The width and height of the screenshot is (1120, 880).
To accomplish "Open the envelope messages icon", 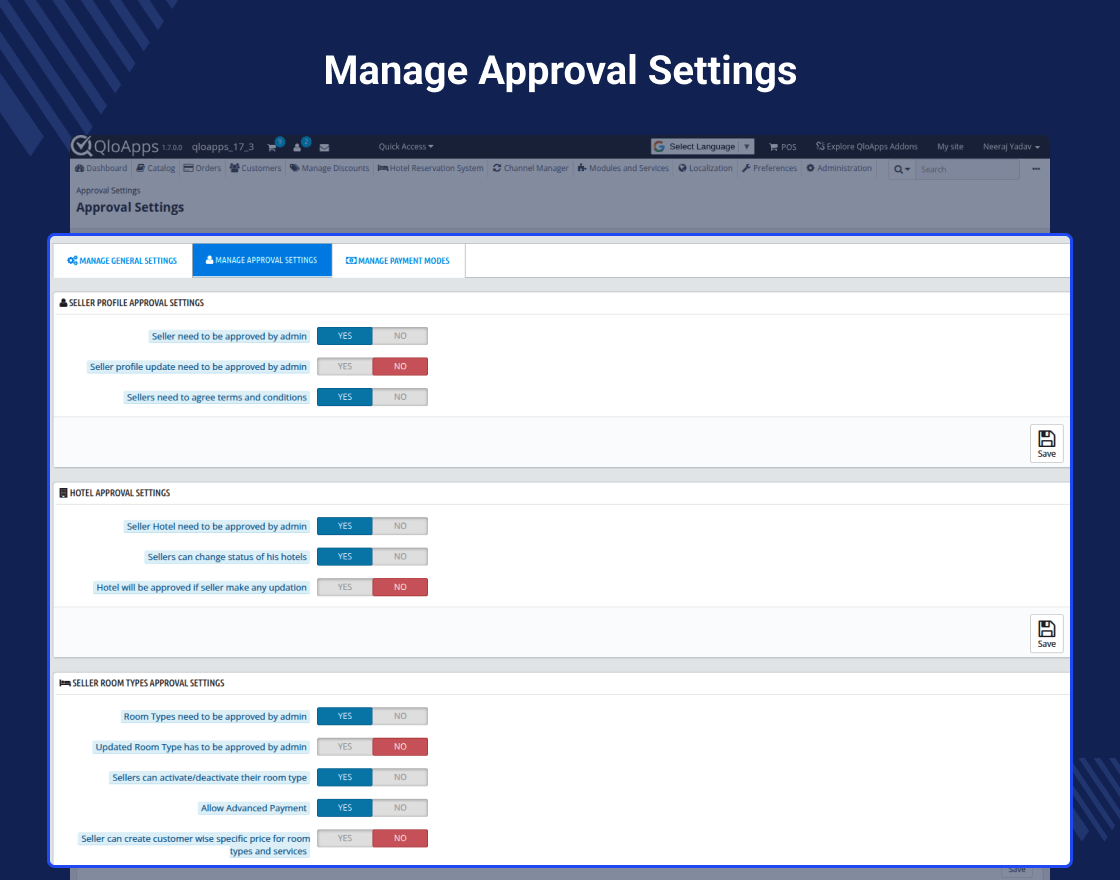I will [x=324, y=147].
